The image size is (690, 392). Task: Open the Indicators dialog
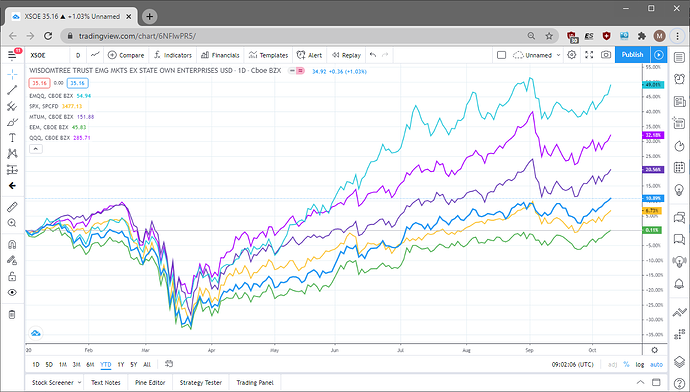[172, 55]
